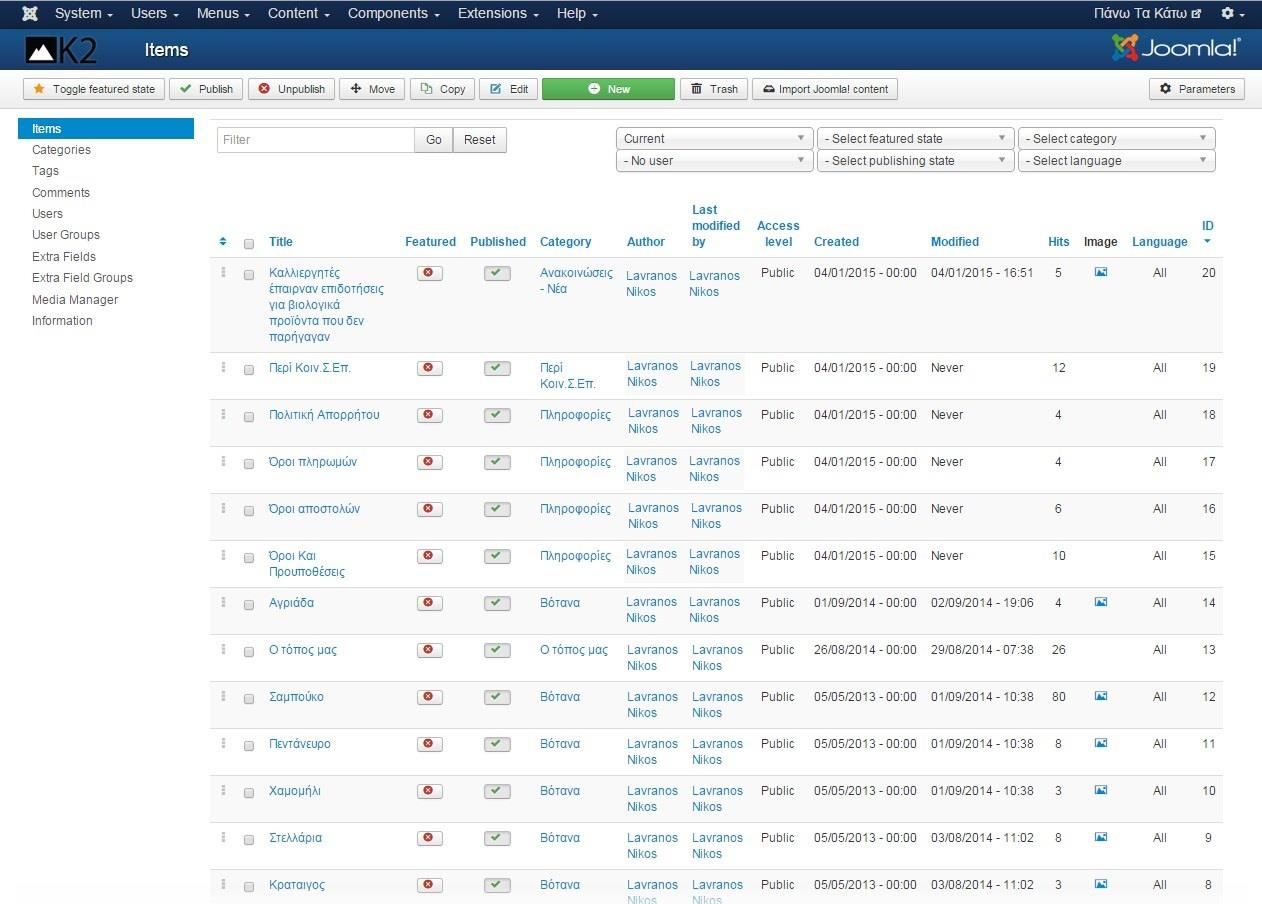
Task: Open the Current filter dropdown
Action: pyautogui.click(x=715, y=139)
